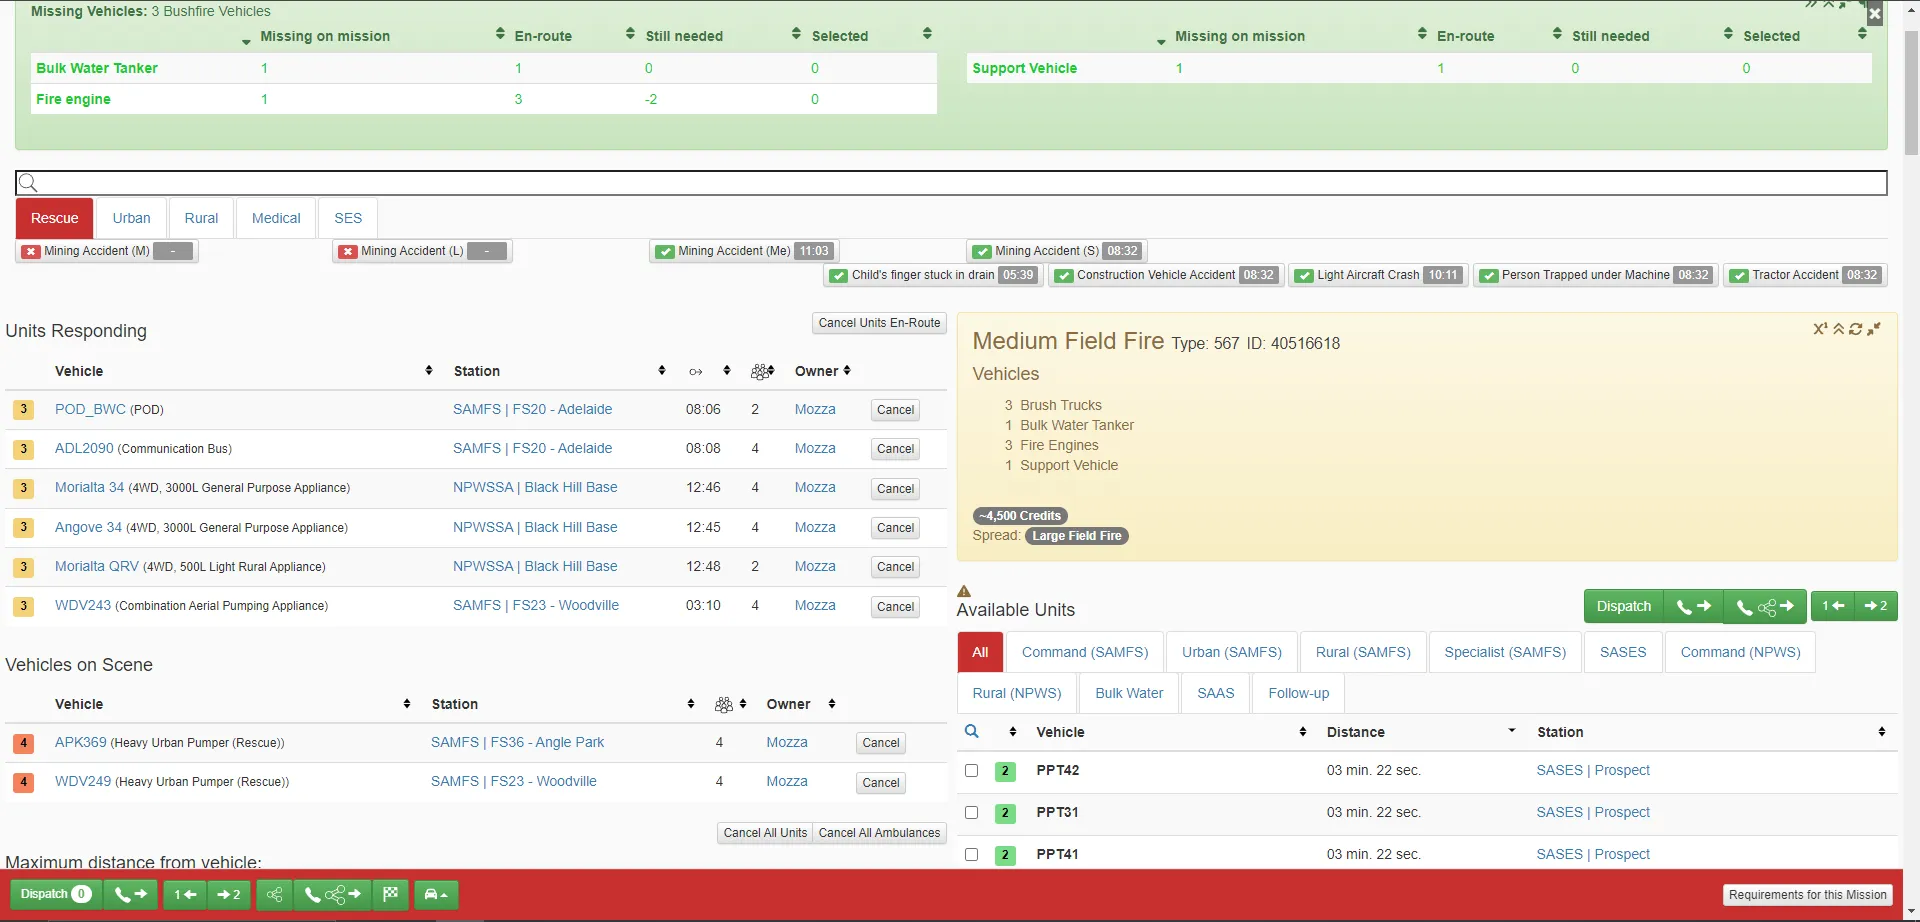1920x922 pixels.
Task: Open the SAMFS | FS36 - Angle Park link
Action: [517, 742]
